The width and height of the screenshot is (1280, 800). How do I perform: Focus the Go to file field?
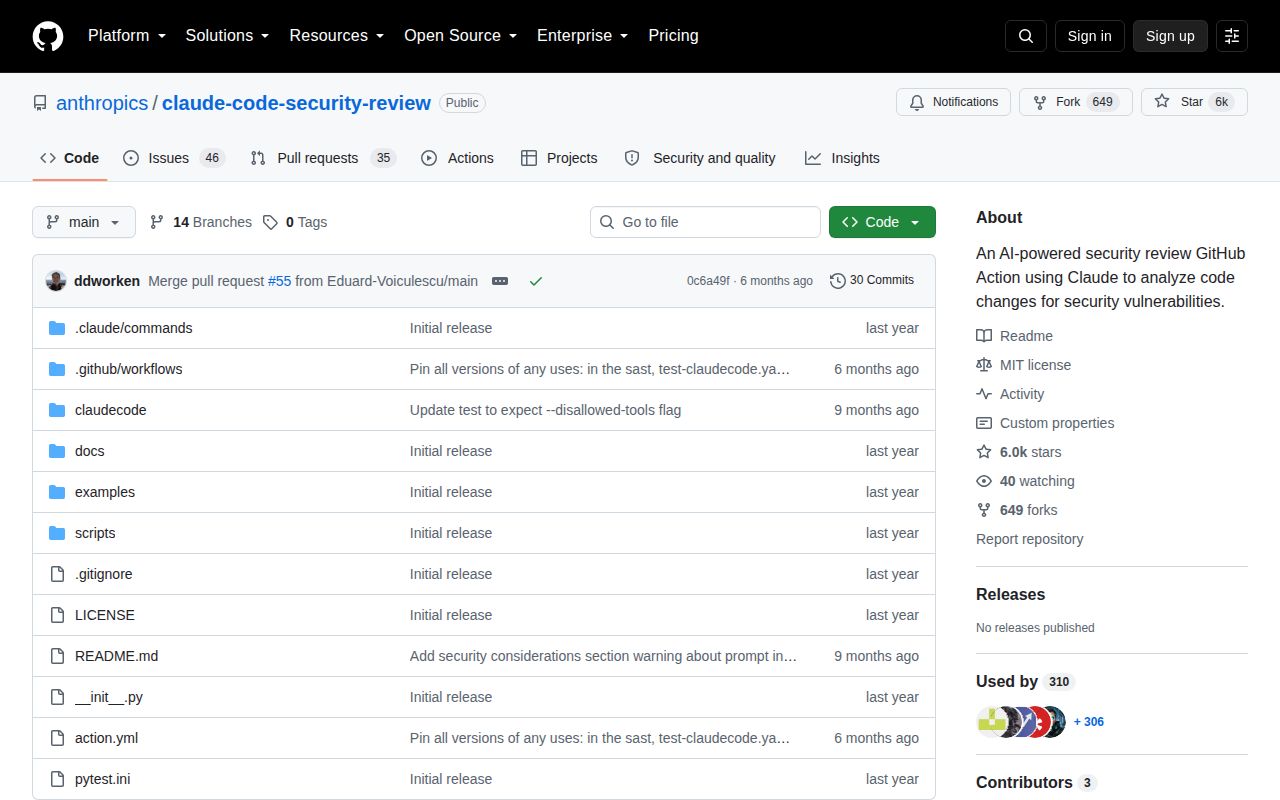(x=705, y=222)
